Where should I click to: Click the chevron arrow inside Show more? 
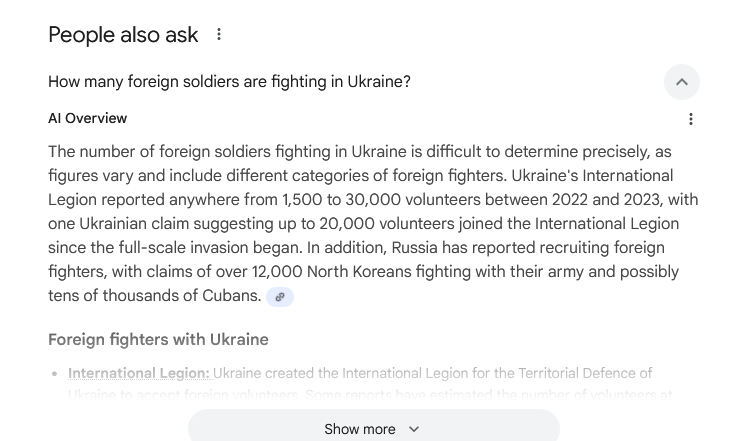414,429
